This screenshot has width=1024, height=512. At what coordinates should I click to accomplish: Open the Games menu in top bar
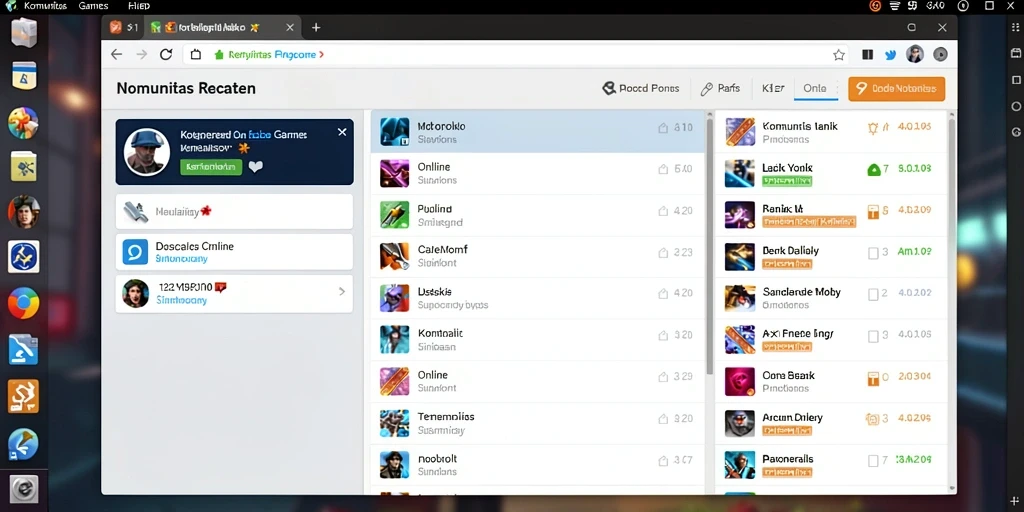point(93,6)
